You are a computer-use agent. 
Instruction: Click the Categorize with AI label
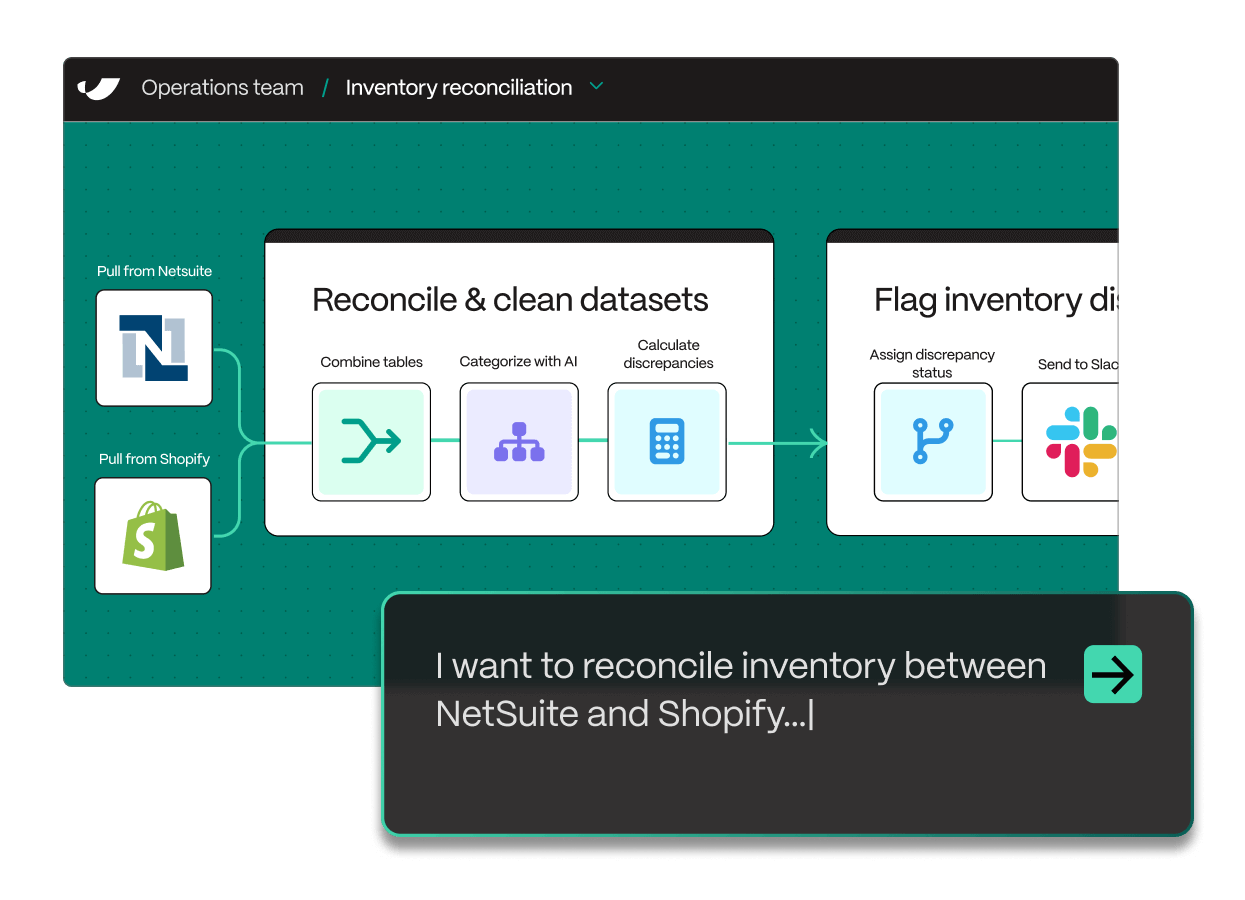518,362
